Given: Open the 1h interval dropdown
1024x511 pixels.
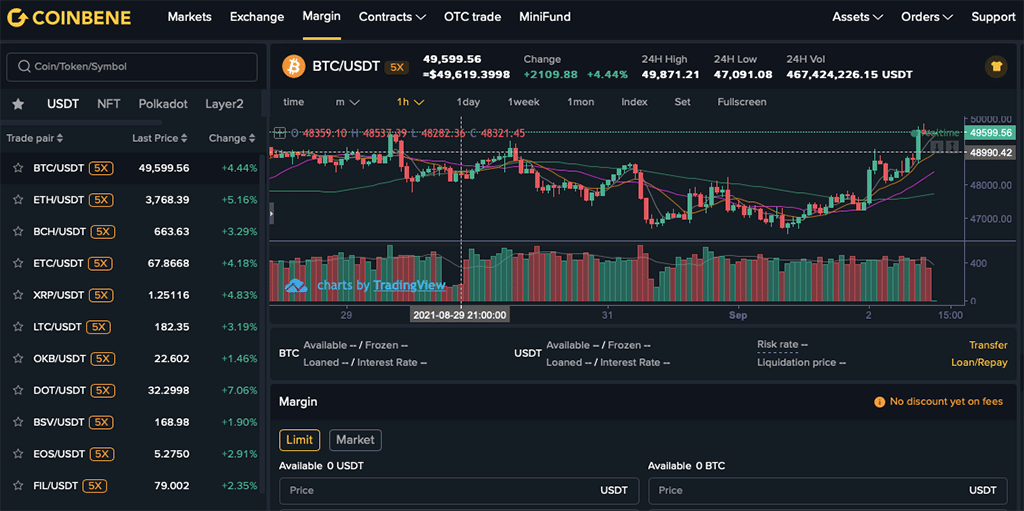Looking at the screenshot, I should tap(411, 102).
